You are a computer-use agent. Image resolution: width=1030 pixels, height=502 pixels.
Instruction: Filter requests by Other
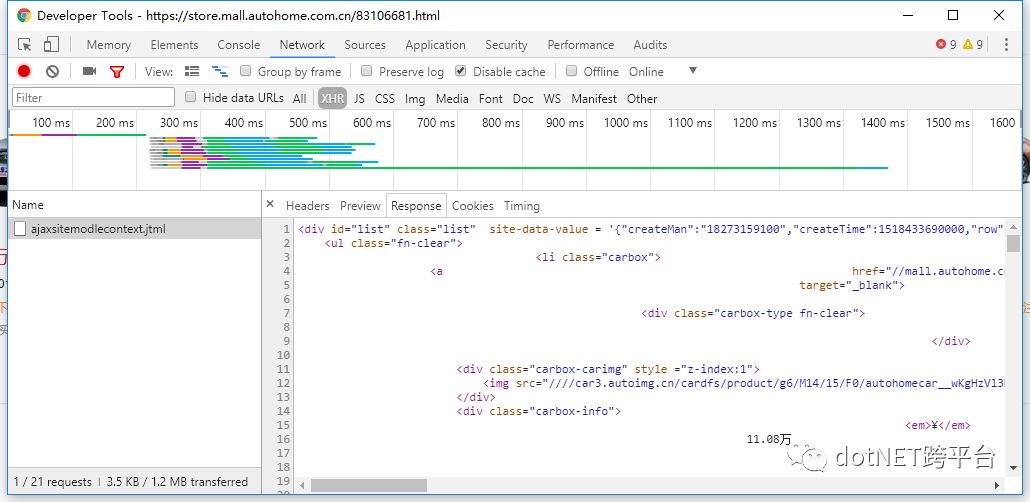click(x=642, y=99)
